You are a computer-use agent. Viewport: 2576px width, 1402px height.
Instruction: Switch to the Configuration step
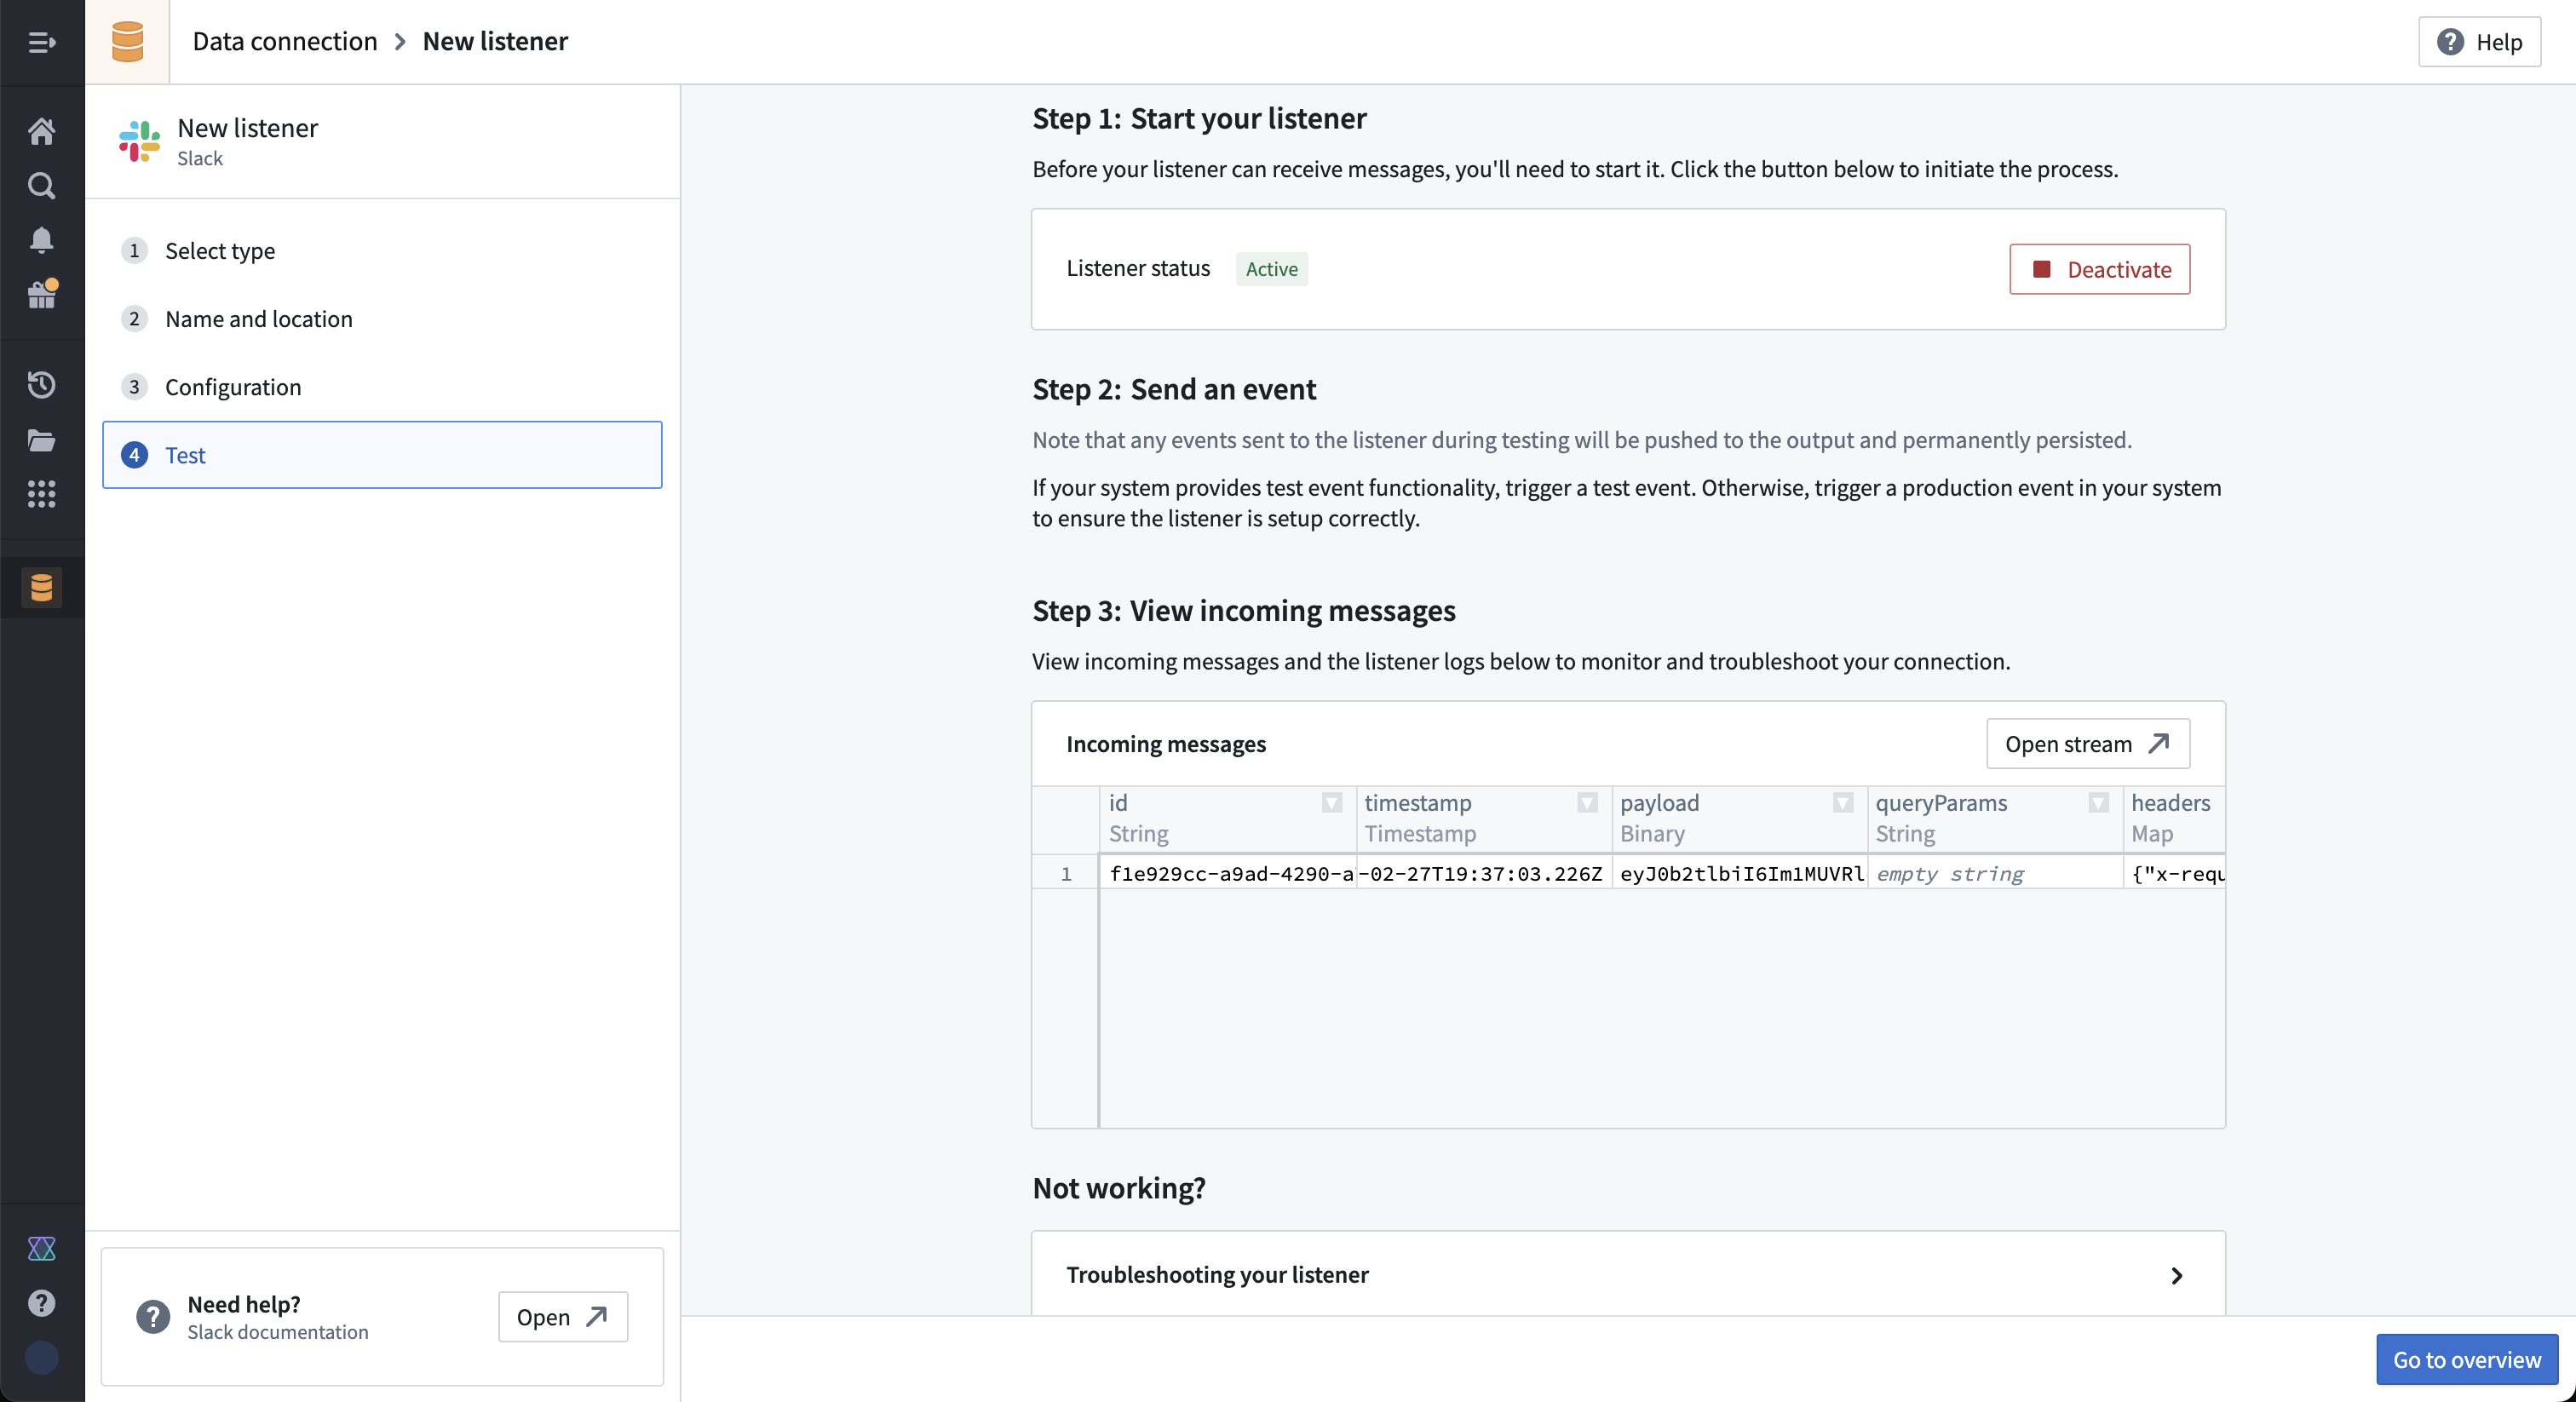tap(232, 387)
